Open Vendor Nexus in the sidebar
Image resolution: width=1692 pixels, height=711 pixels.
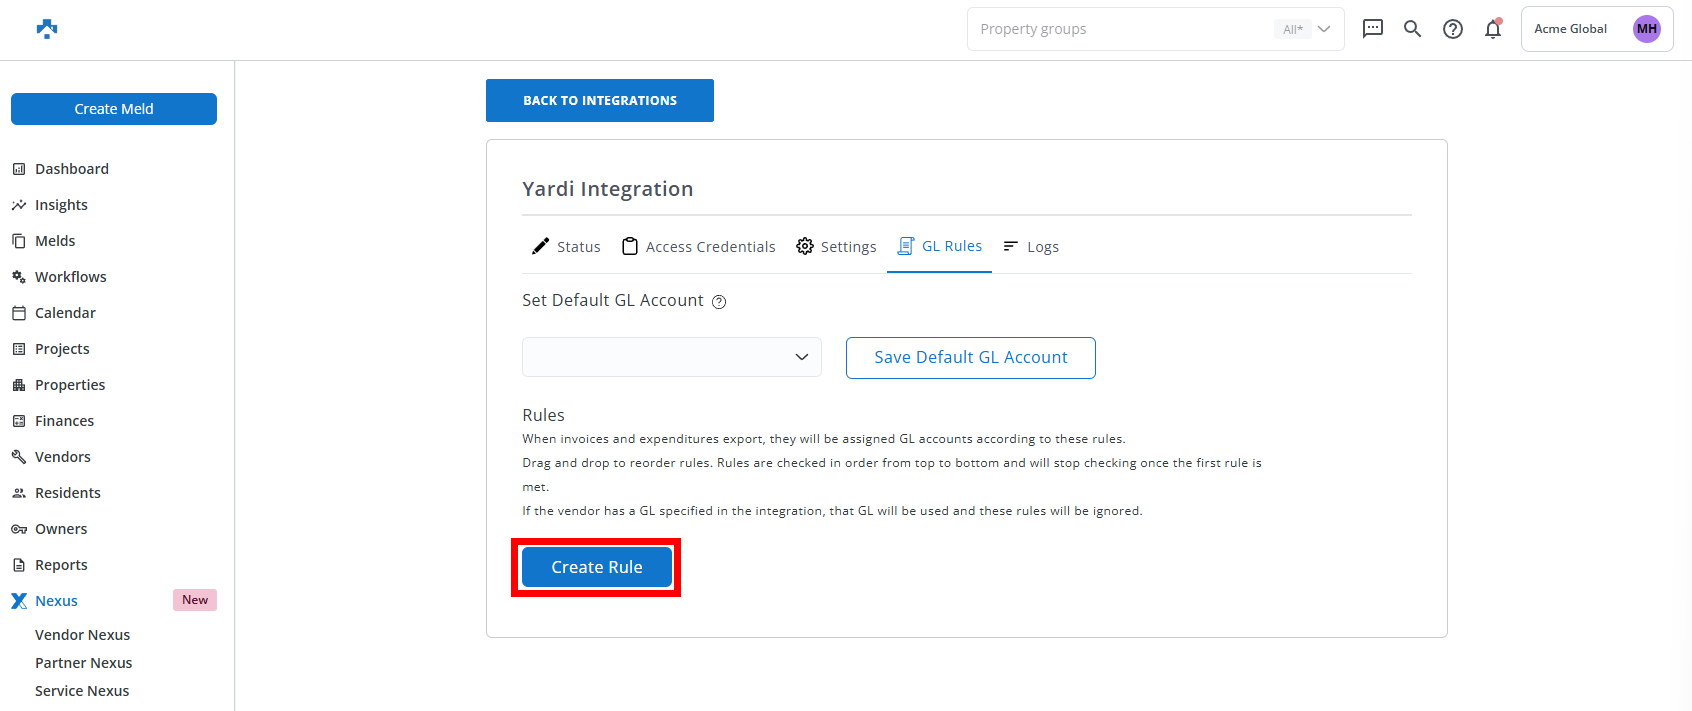pos(82,635)
